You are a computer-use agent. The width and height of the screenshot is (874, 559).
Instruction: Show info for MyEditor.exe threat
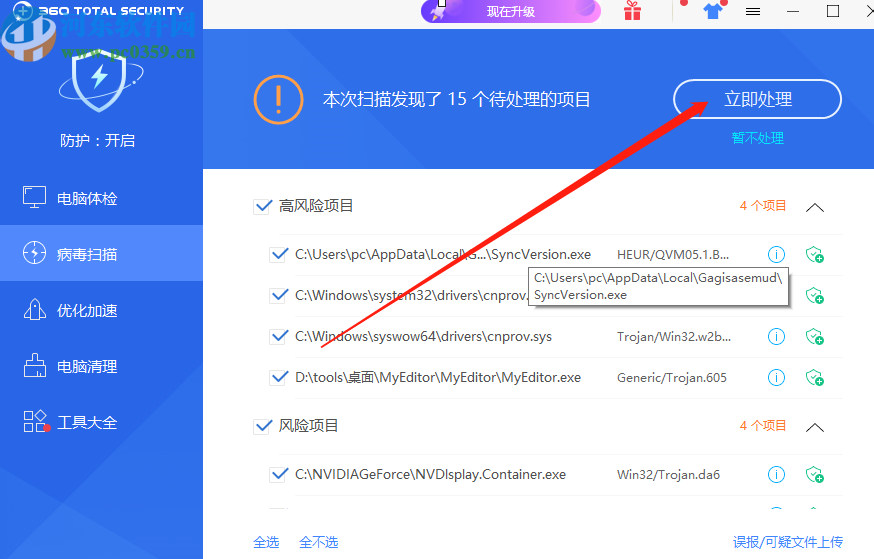click(776, 378)
